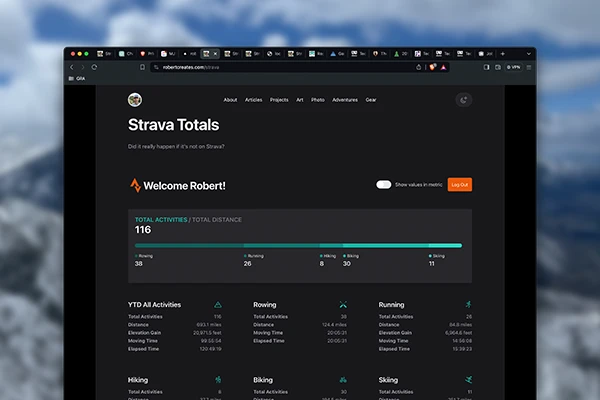Open the GitA bookmarks folder

(77, 78)
